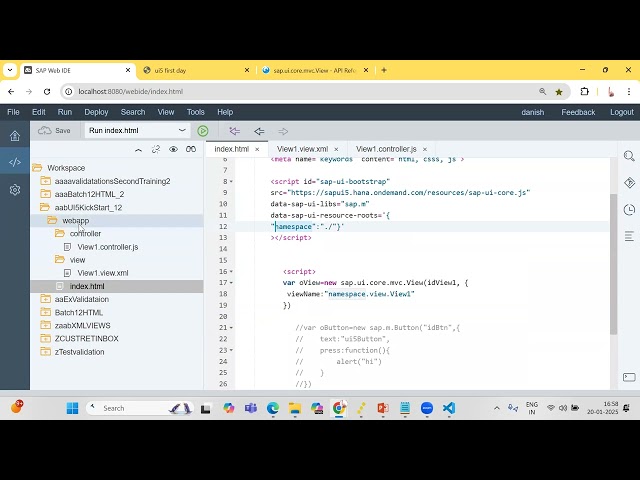Collapse the view folder
640x480 pixels.
(x=60, y=260)
